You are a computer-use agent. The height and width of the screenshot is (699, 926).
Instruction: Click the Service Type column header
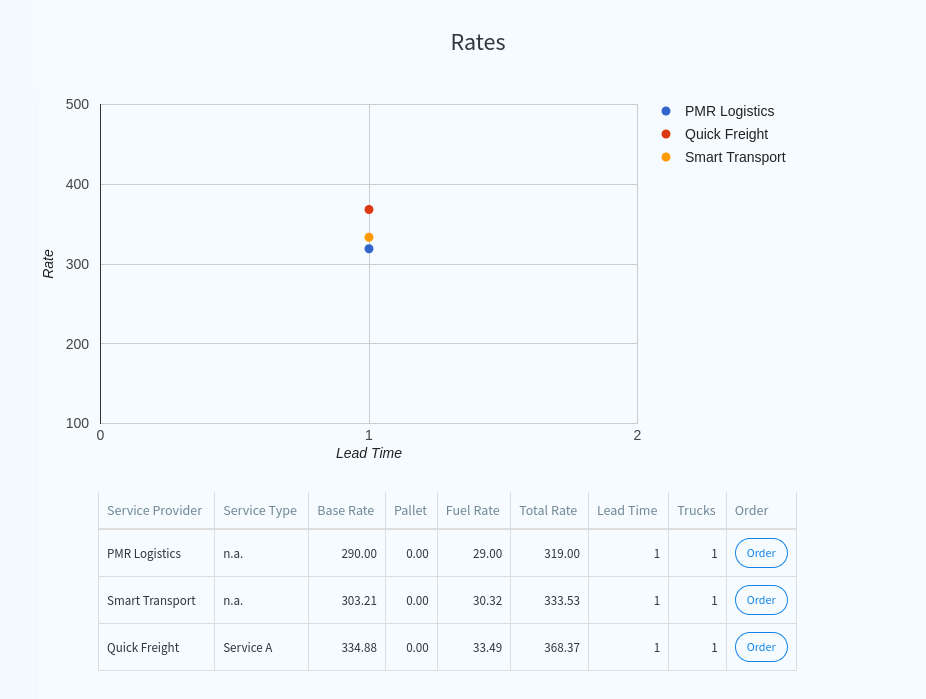[x=260, y=510]
